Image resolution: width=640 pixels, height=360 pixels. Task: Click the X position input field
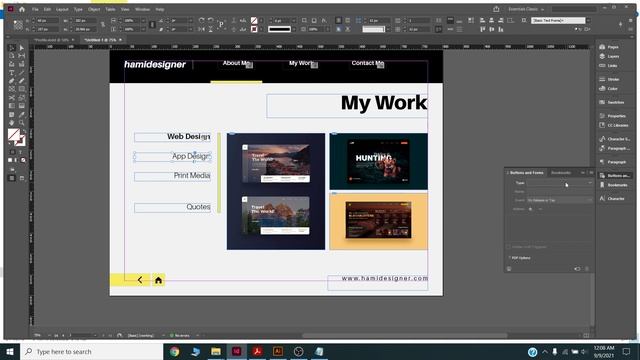point(47,20)
